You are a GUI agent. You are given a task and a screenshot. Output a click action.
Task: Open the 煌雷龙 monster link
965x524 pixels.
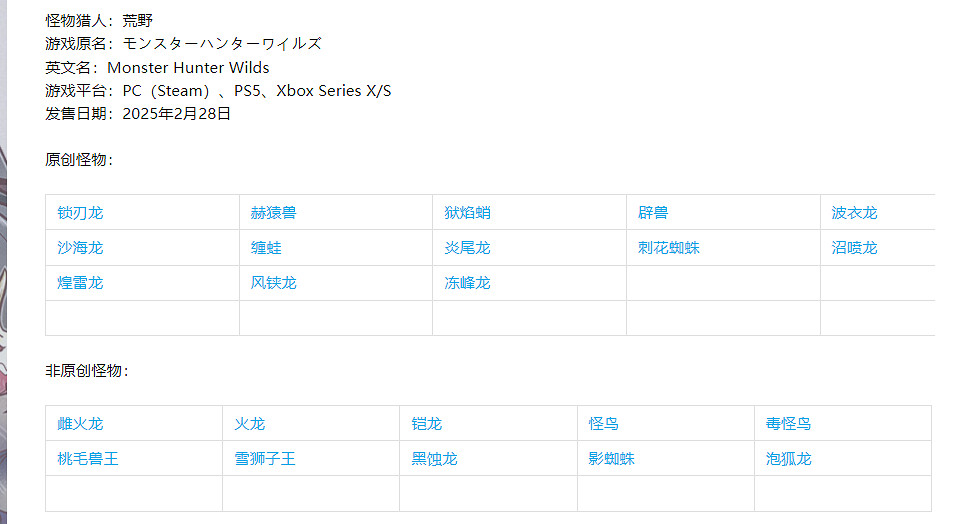point(80,283)
